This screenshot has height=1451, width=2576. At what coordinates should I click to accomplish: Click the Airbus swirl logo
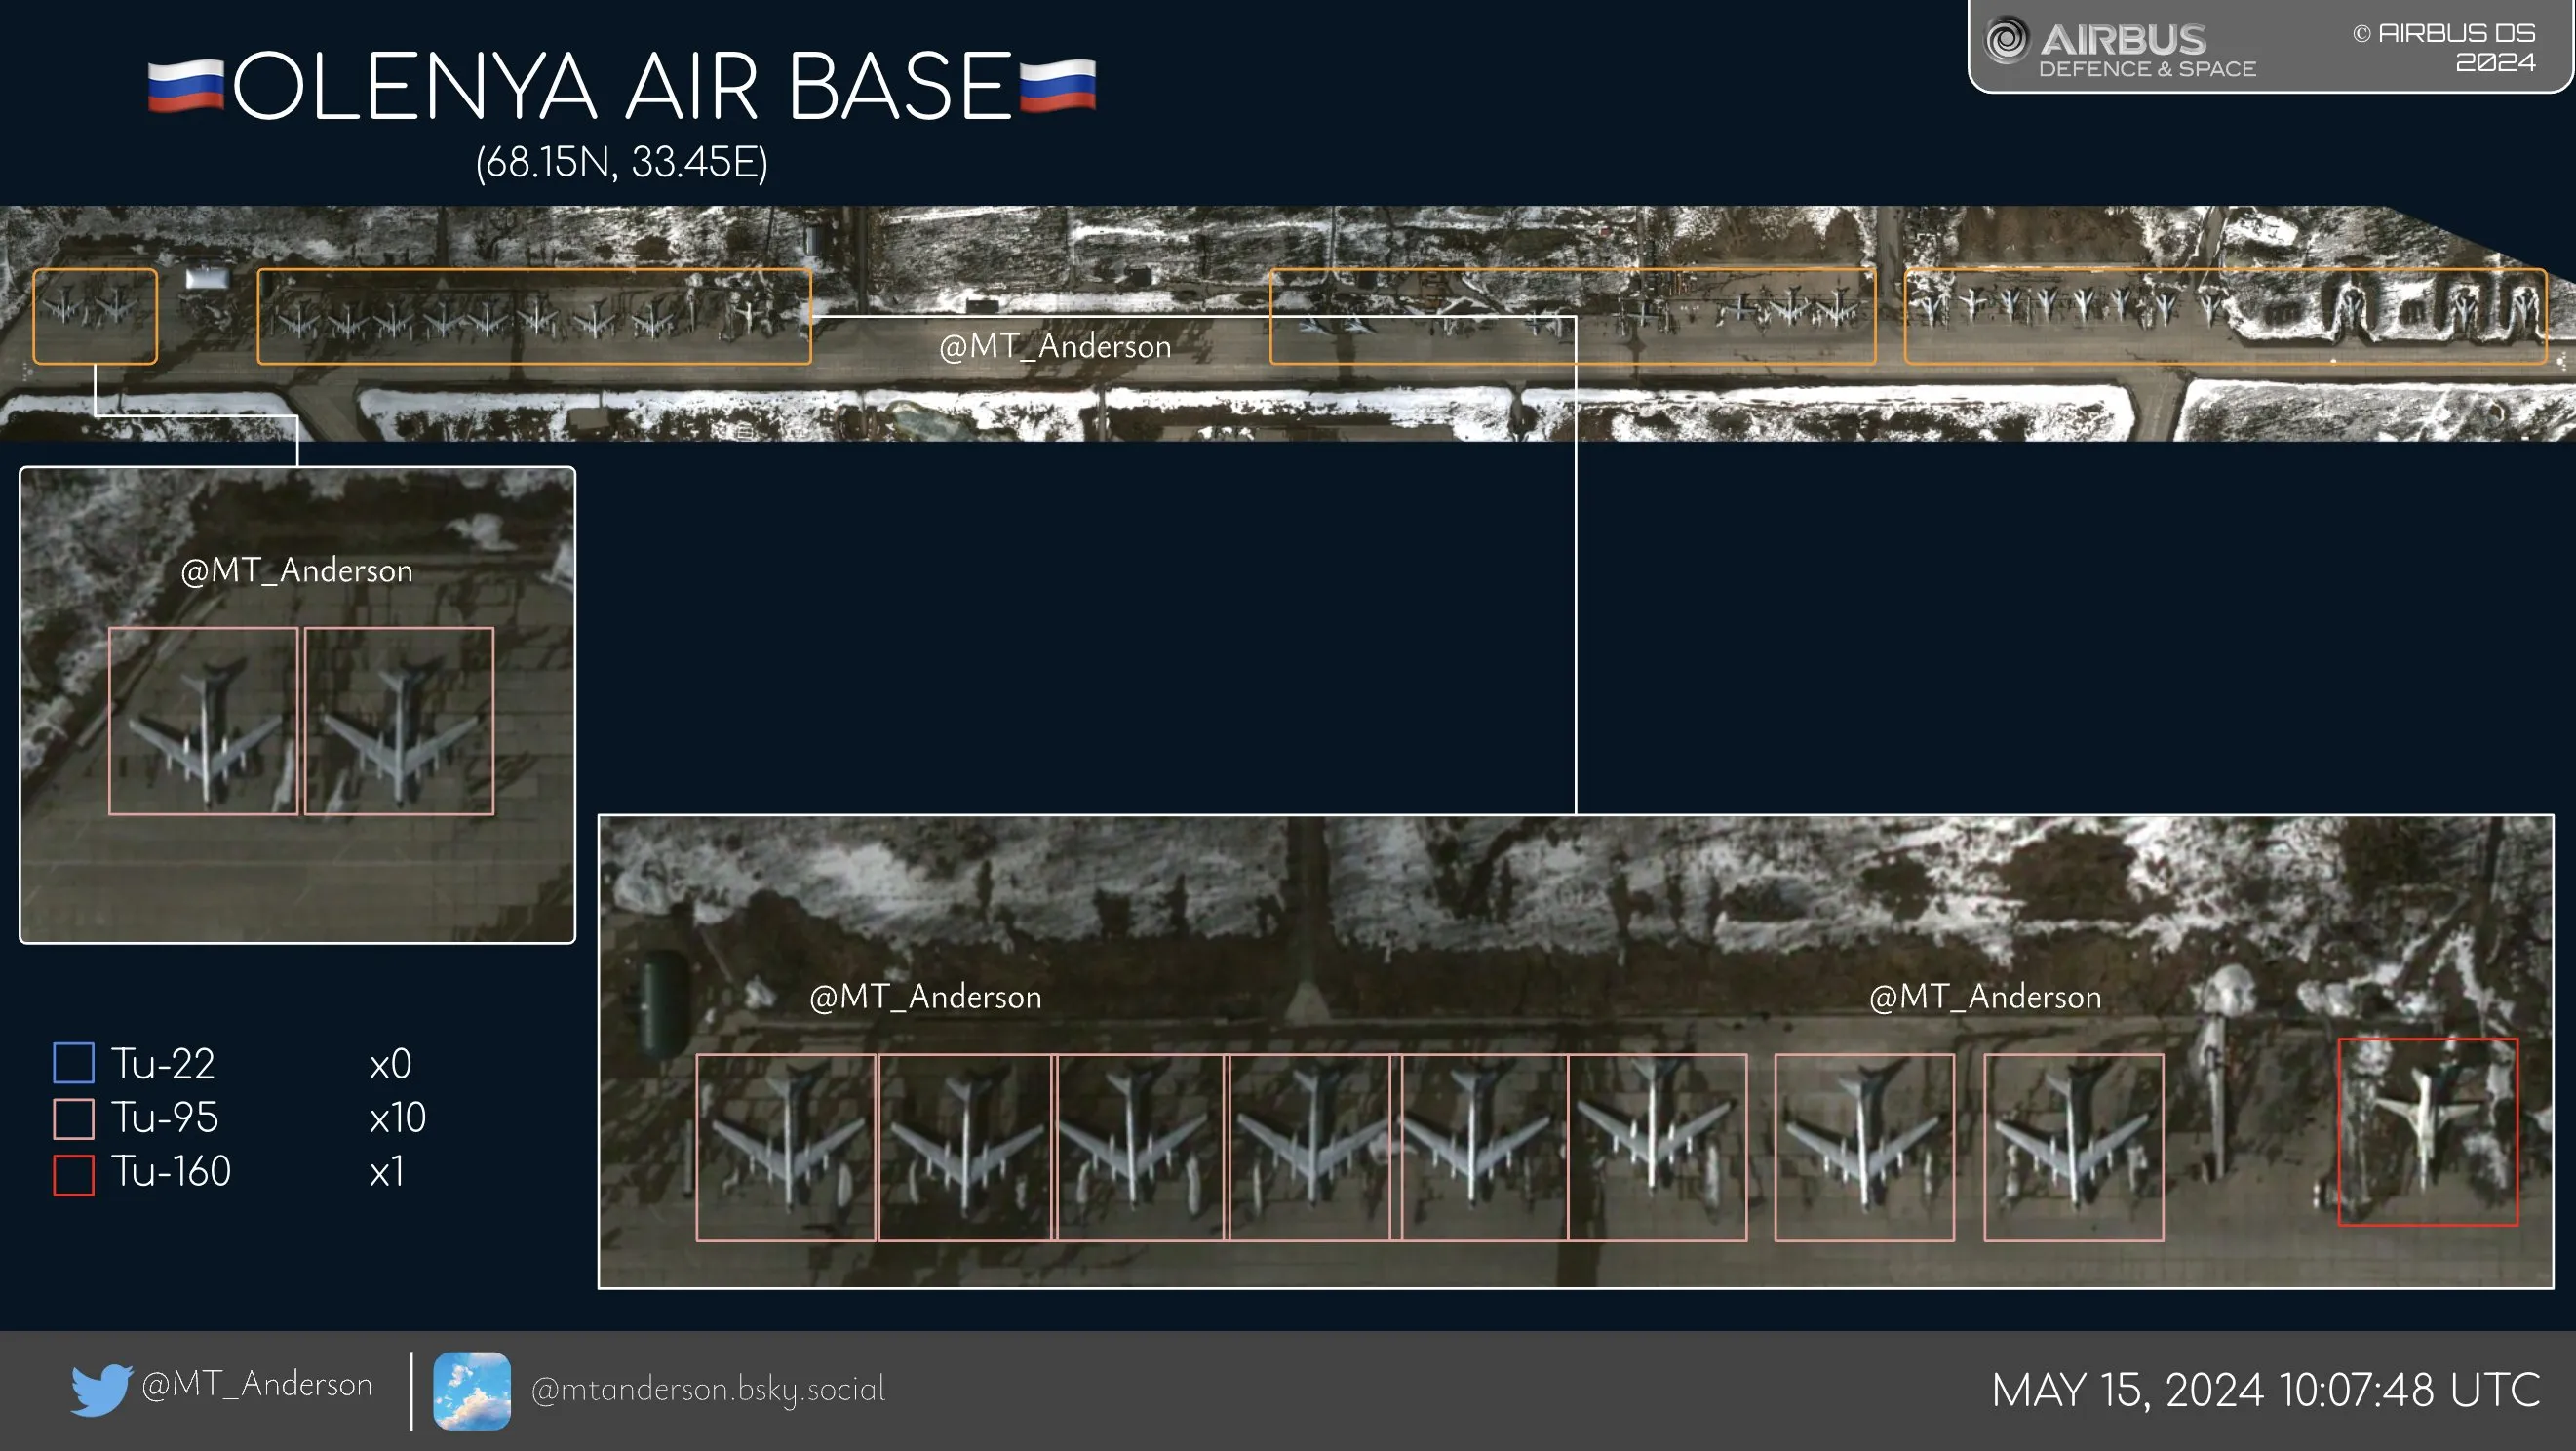(2006, 41)
